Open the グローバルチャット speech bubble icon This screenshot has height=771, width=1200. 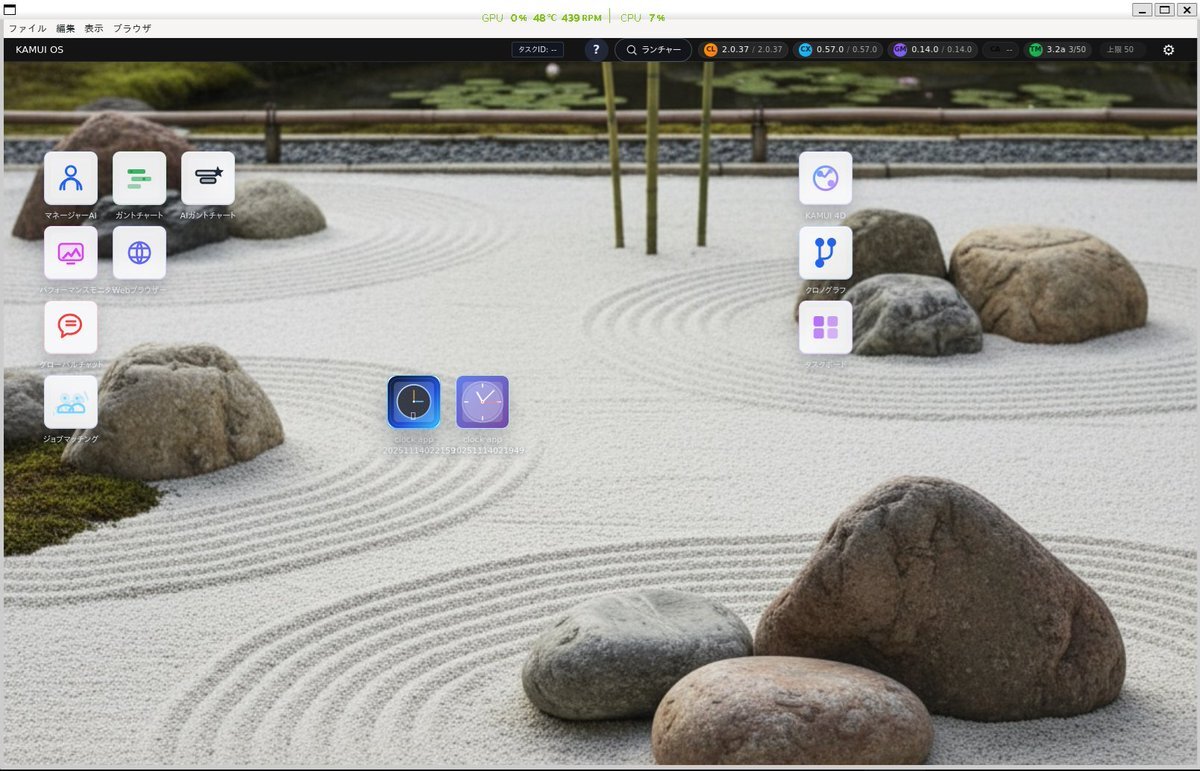(70, 327)
